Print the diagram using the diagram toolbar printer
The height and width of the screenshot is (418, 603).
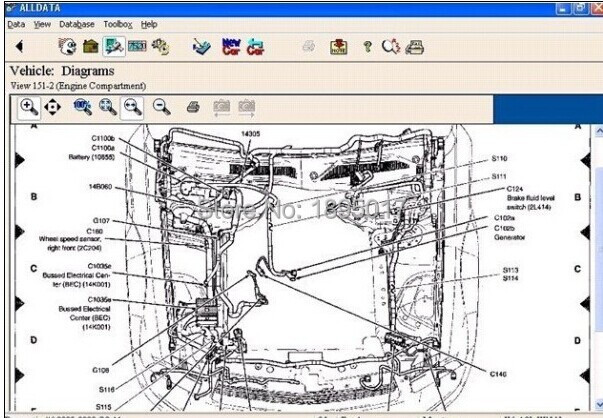coord(194,106)
